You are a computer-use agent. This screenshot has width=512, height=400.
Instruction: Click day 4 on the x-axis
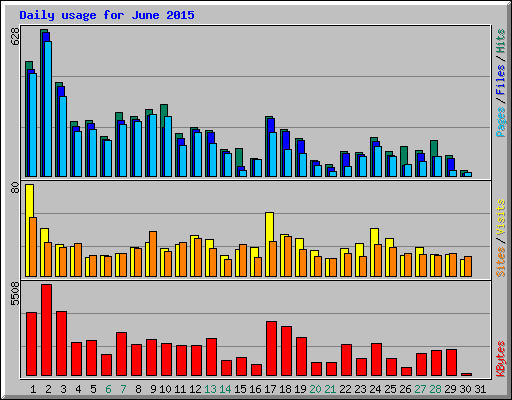pos(78,389)
